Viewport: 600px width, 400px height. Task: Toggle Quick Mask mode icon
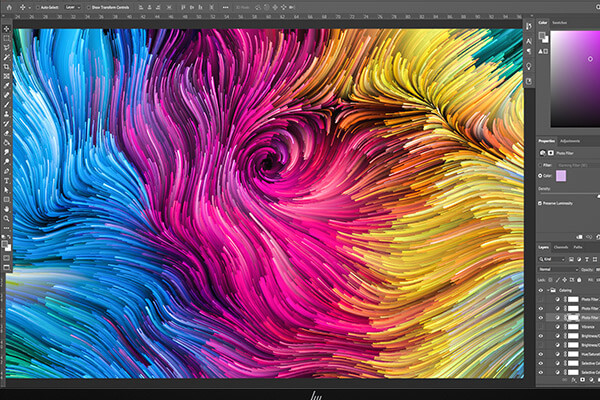7,258
